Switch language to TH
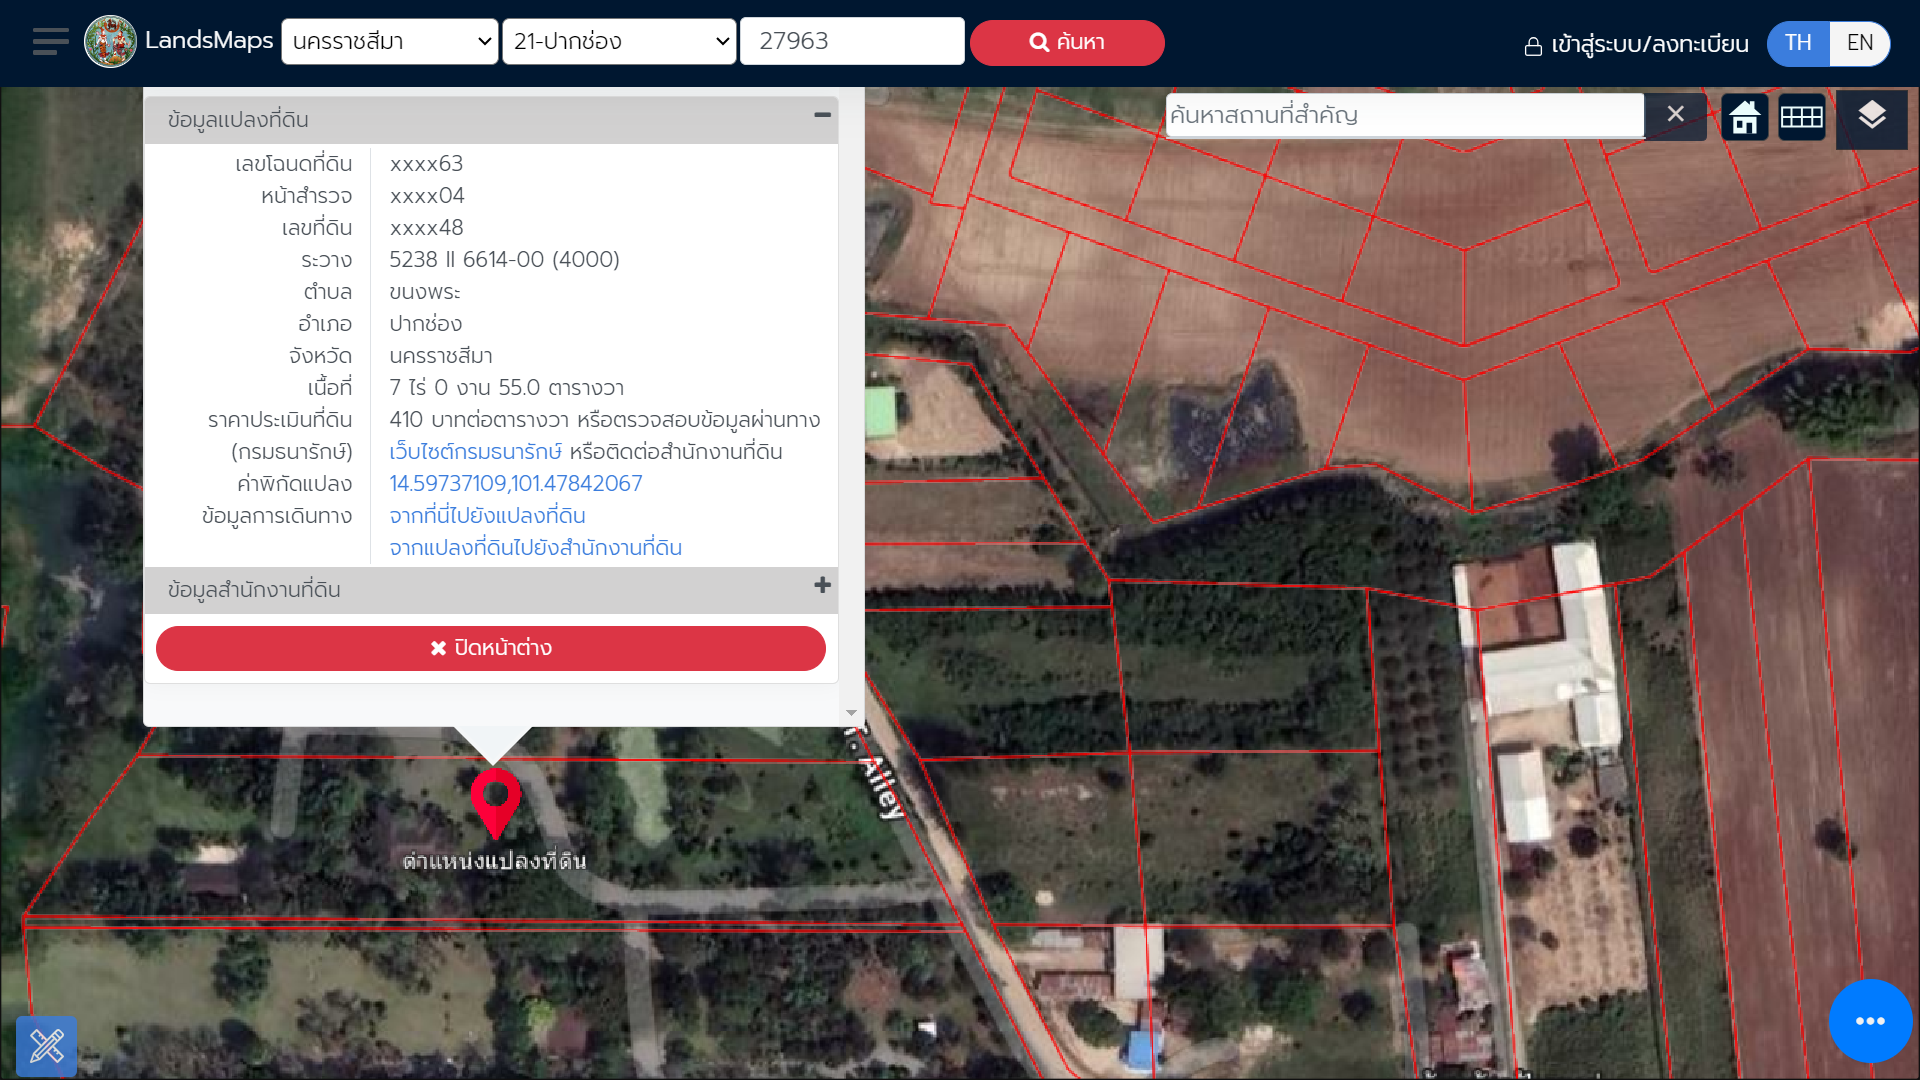1920x1080 pixels. (1798, 43)
